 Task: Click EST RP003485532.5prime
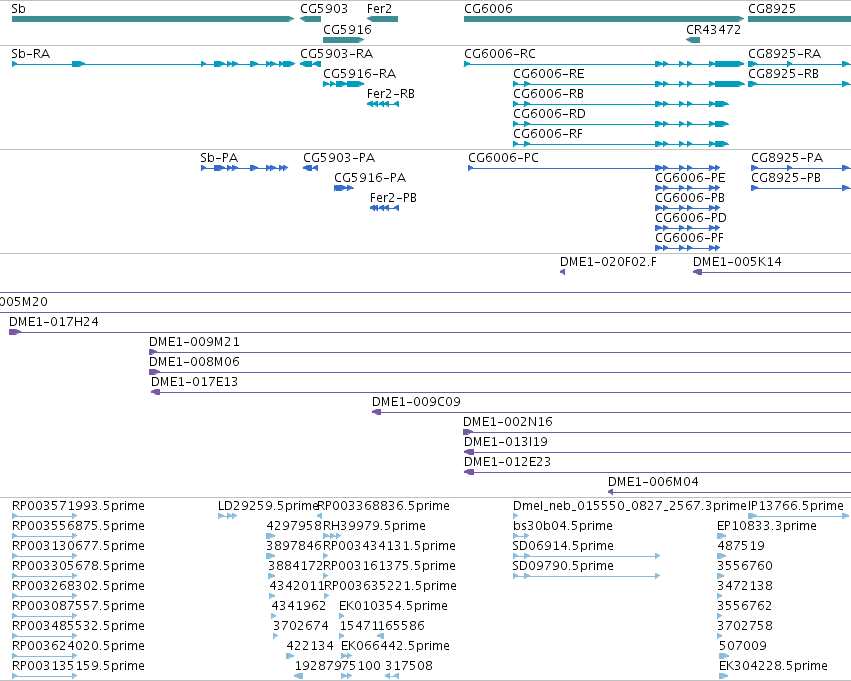[x=78, y=627]
